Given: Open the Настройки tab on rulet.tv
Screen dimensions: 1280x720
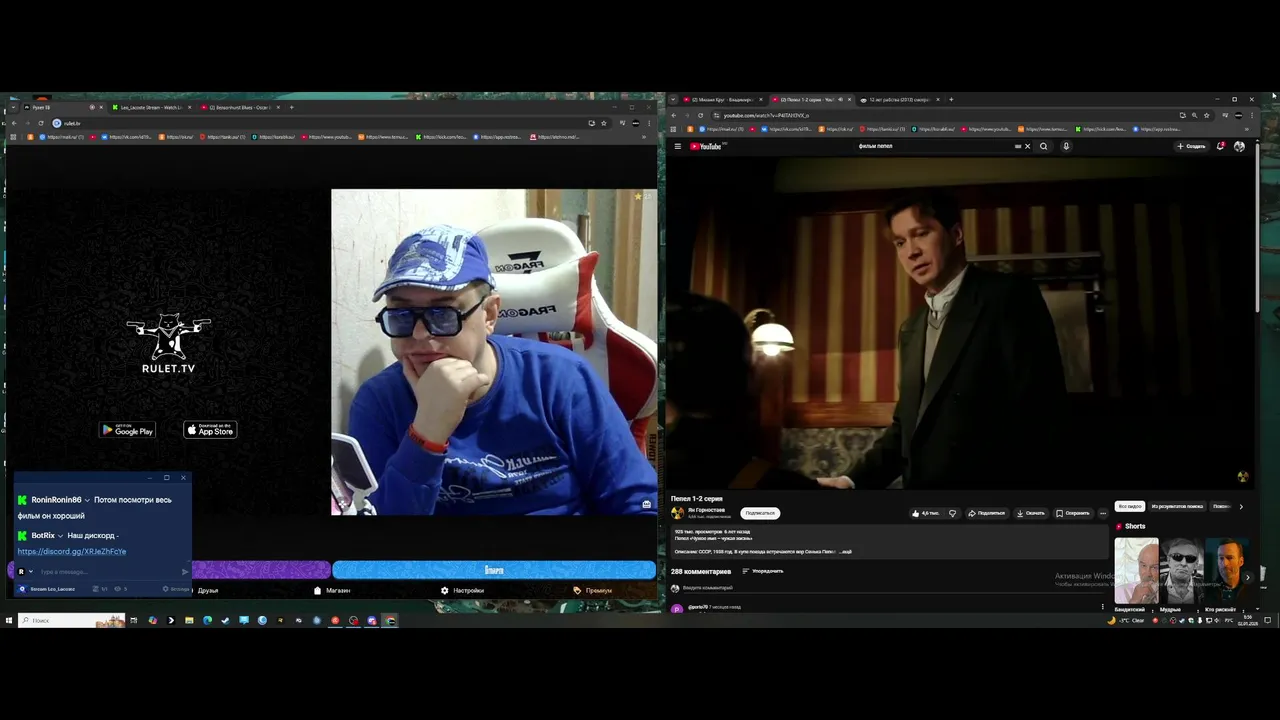Looking at the screenshot, I should 462,590.
